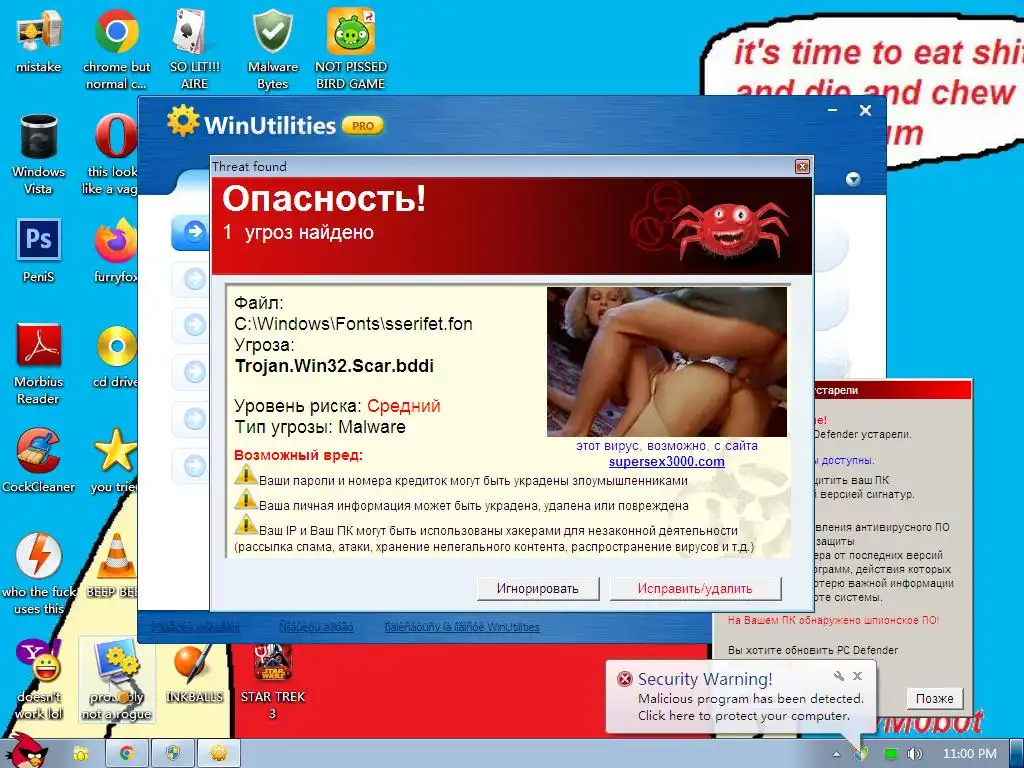Viewport: 1024px width, 768px height.
Task: Click the Show Desktop strip
Action: pyautogui.click(x=1017, y=754)
